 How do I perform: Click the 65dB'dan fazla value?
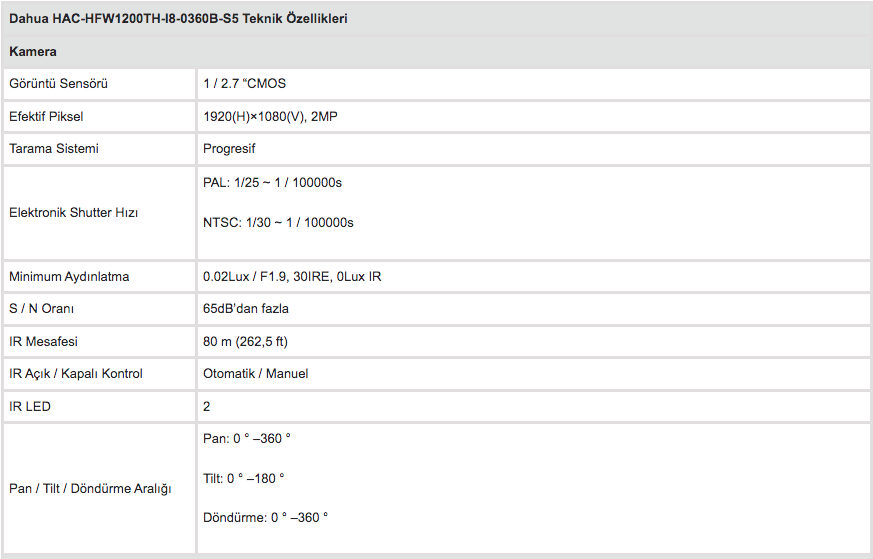click(x=246, y=309)
